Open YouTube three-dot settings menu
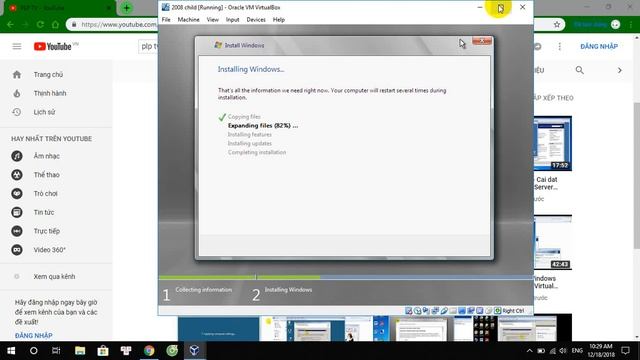Image resolution: width=640 pixels, height=360 pixels. point(560,47)
